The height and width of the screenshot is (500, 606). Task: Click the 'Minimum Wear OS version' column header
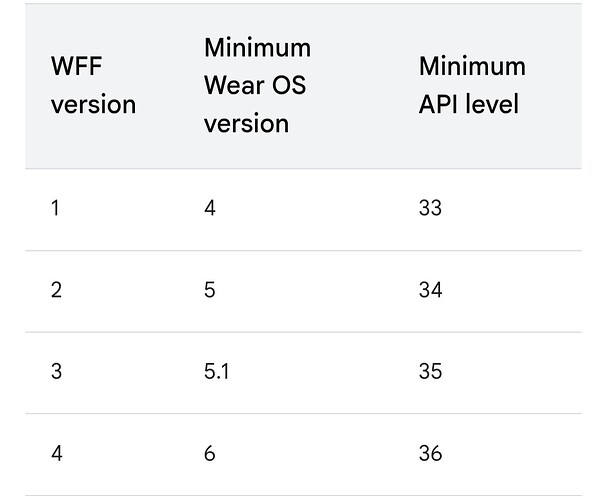[257, 86]
